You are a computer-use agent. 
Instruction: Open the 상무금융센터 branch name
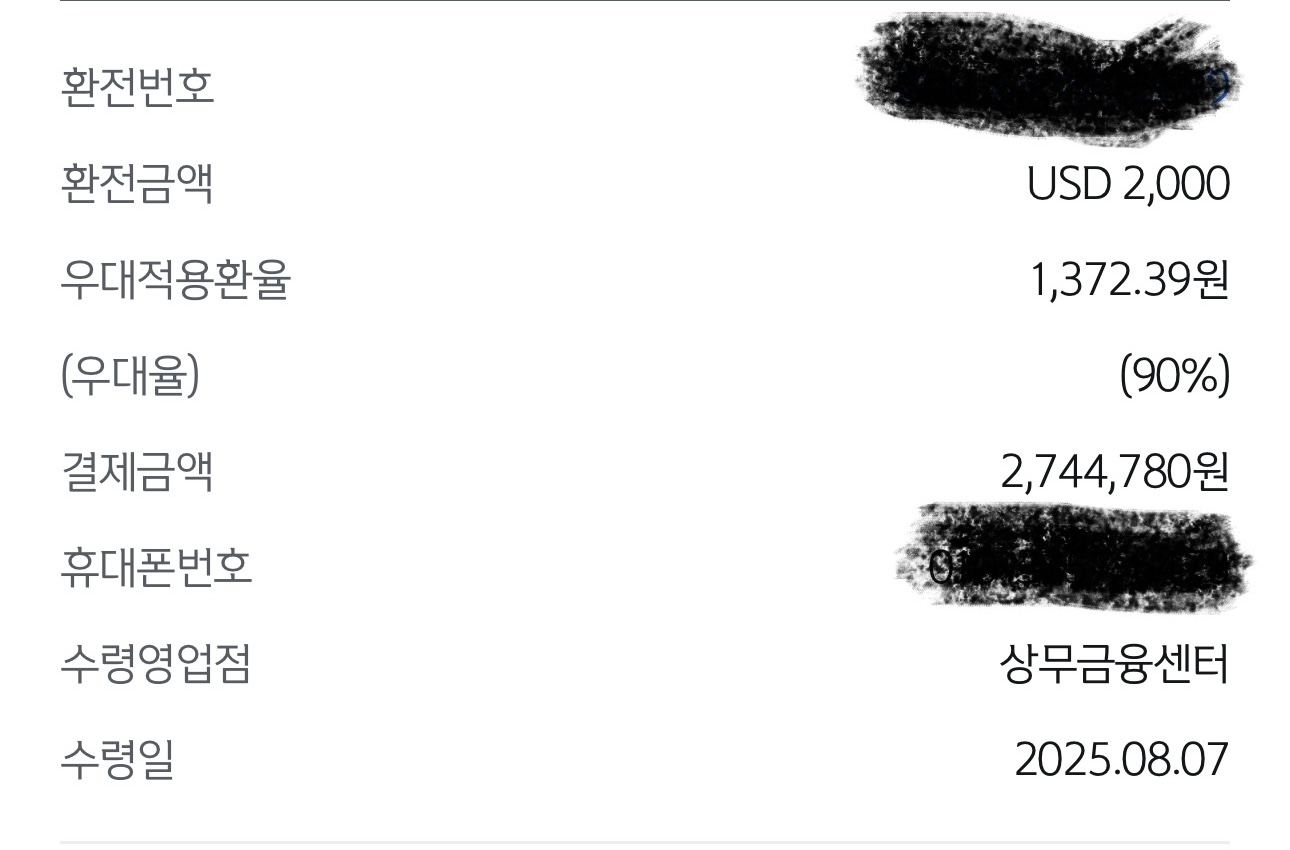coord(1114,664)
